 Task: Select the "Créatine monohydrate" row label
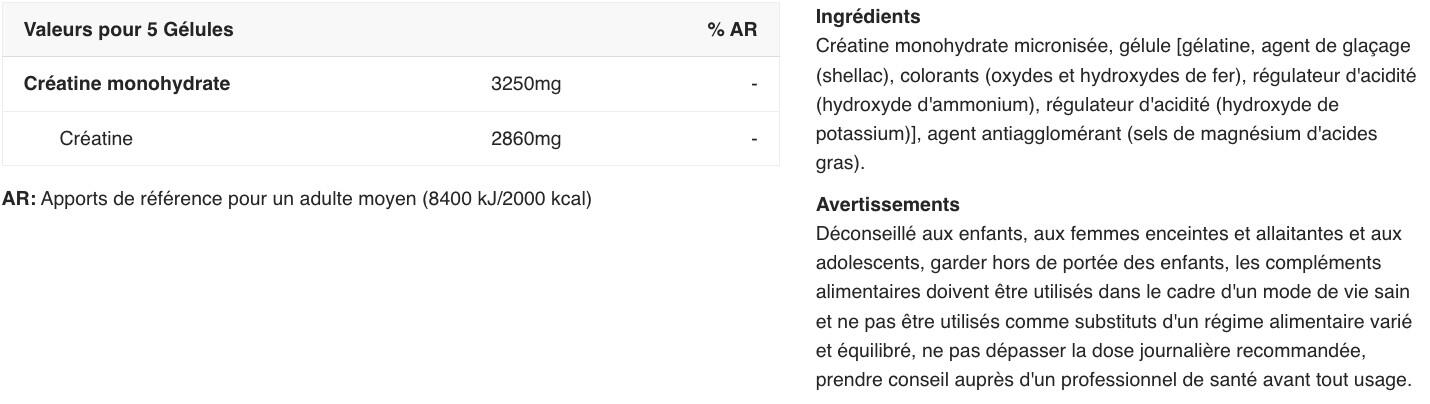coord(127,84)
